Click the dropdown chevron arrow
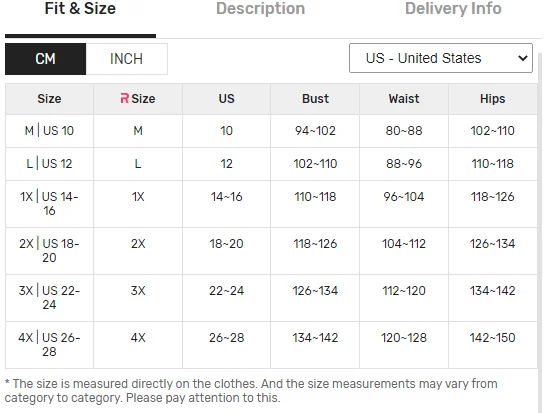 (523, 58)
